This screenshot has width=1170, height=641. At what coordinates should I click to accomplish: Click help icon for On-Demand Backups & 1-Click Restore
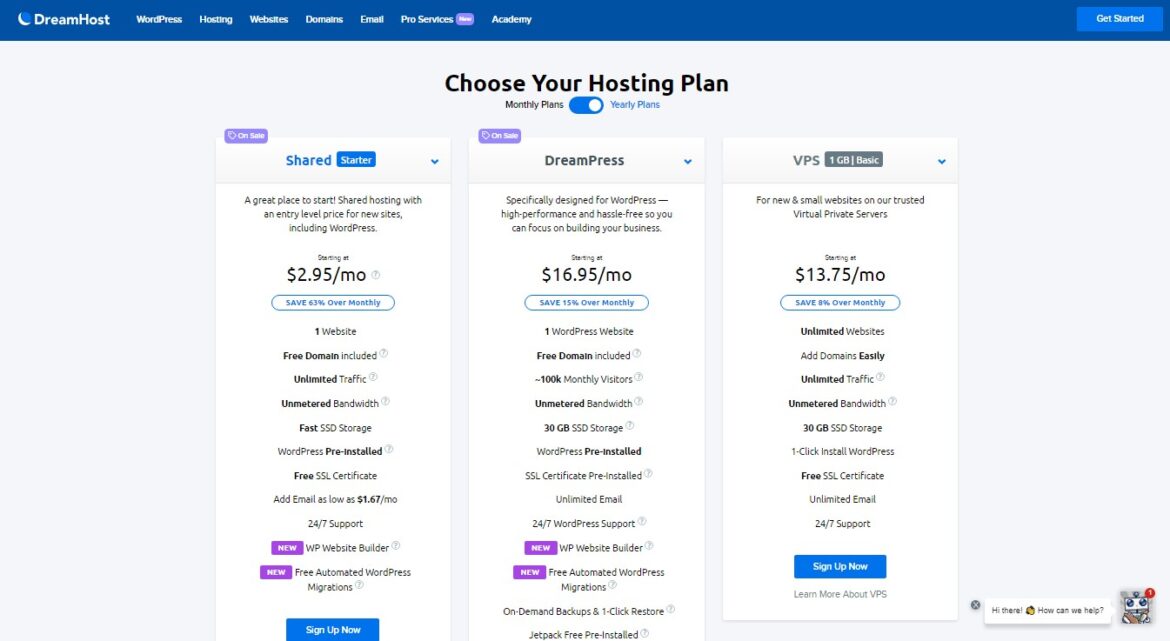click(671, 609)
